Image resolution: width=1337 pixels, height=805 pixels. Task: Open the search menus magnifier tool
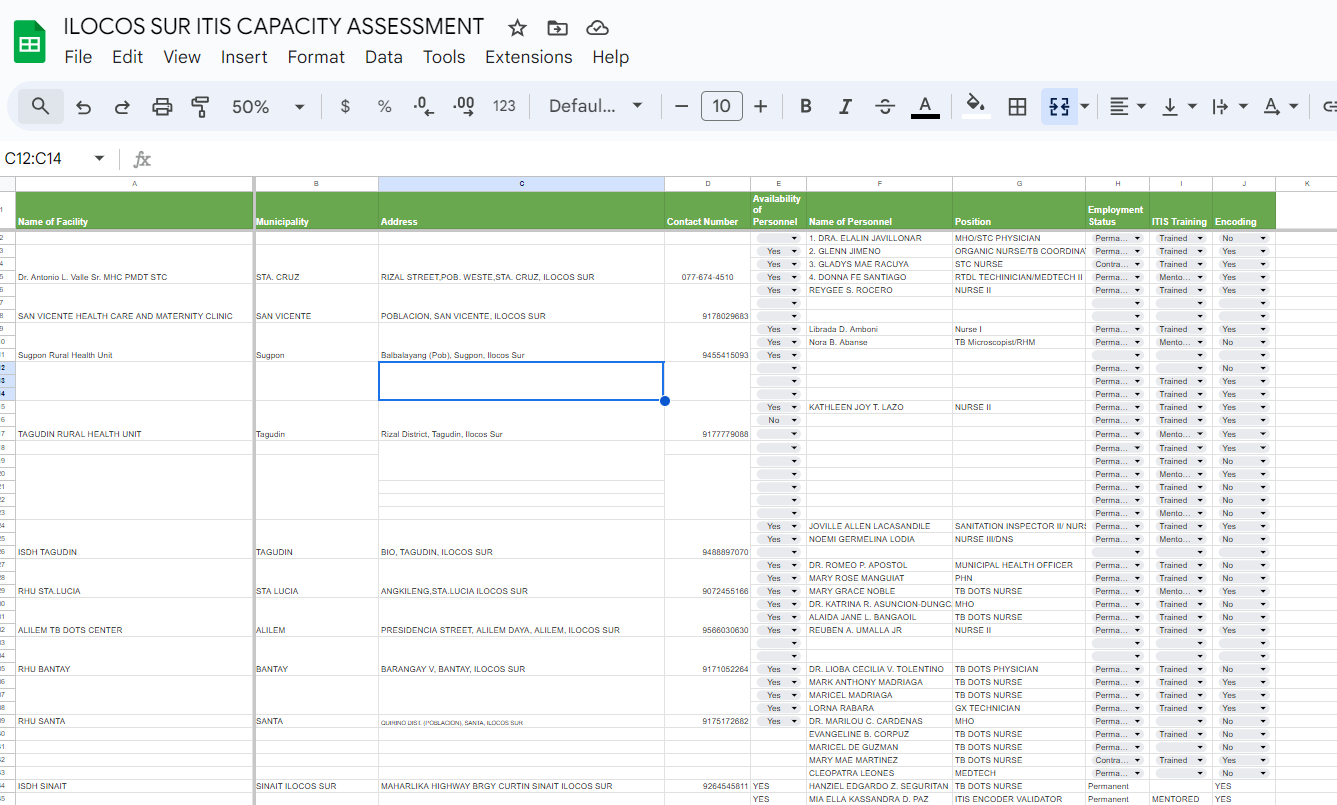coord(40,106)
